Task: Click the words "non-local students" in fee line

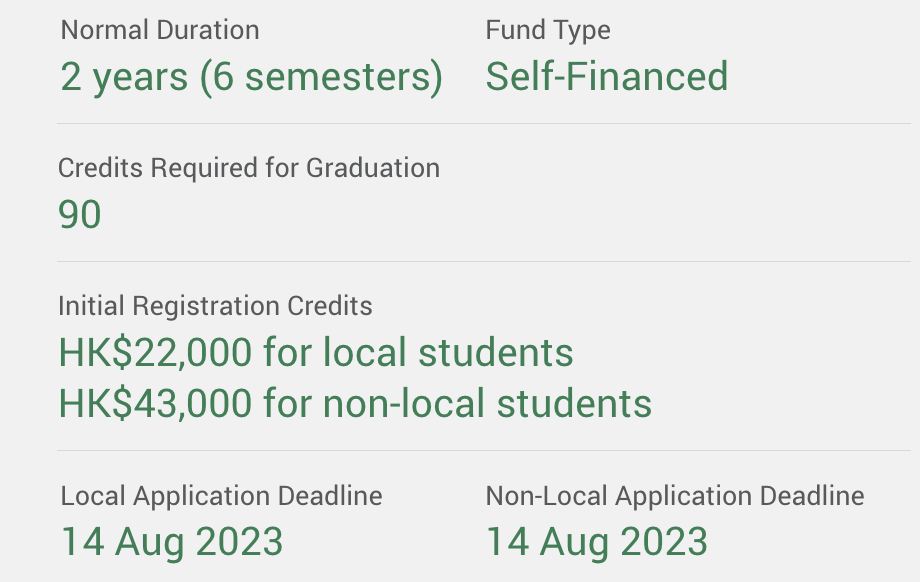Action: (487, 404)
